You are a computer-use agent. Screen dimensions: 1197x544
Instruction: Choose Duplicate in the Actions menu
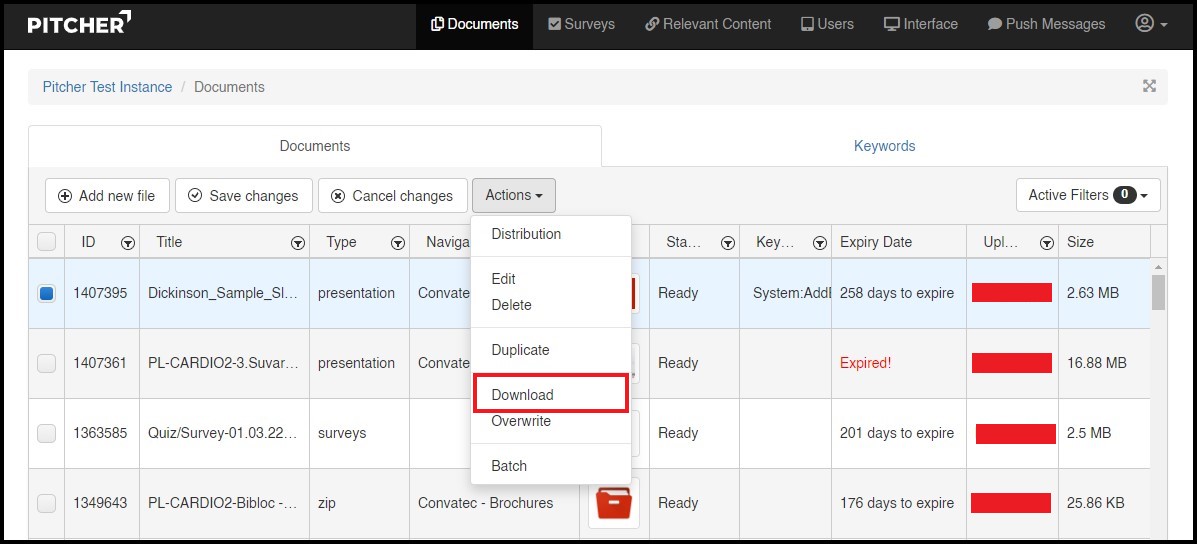pyautogui.click(x=520, y=350)
